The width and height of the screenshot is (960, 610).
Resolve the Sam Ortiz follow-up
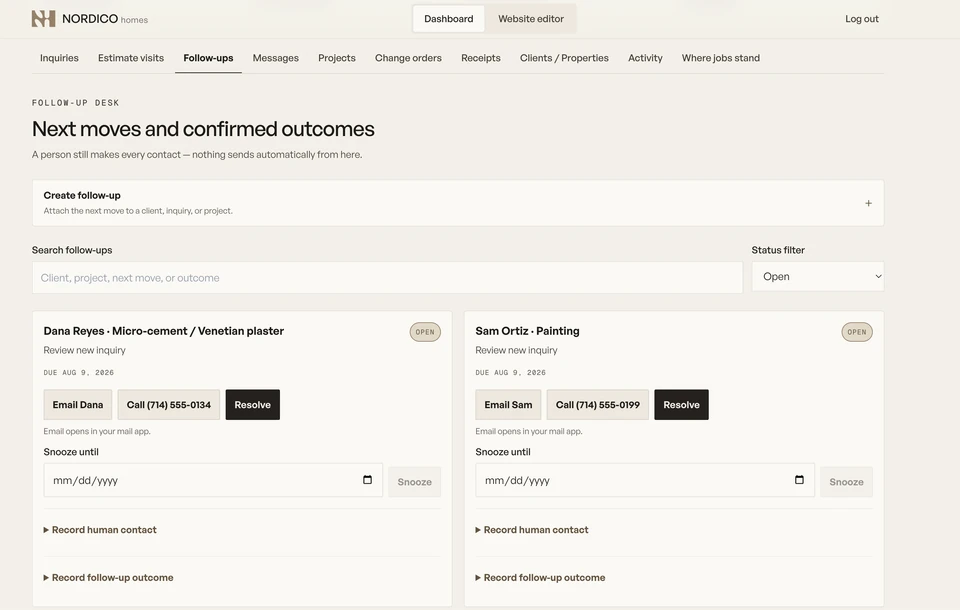pos(681,405)
